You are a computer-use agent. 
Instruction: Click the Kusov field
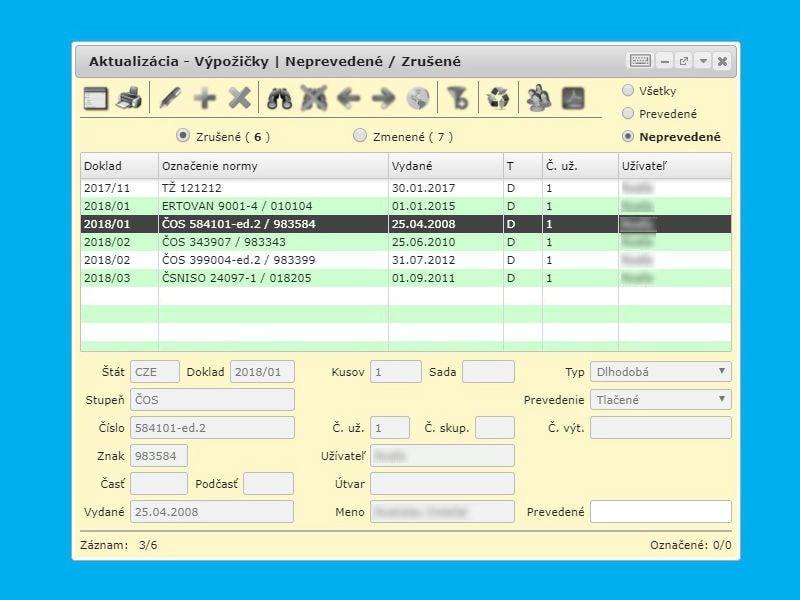coord(396,372)
